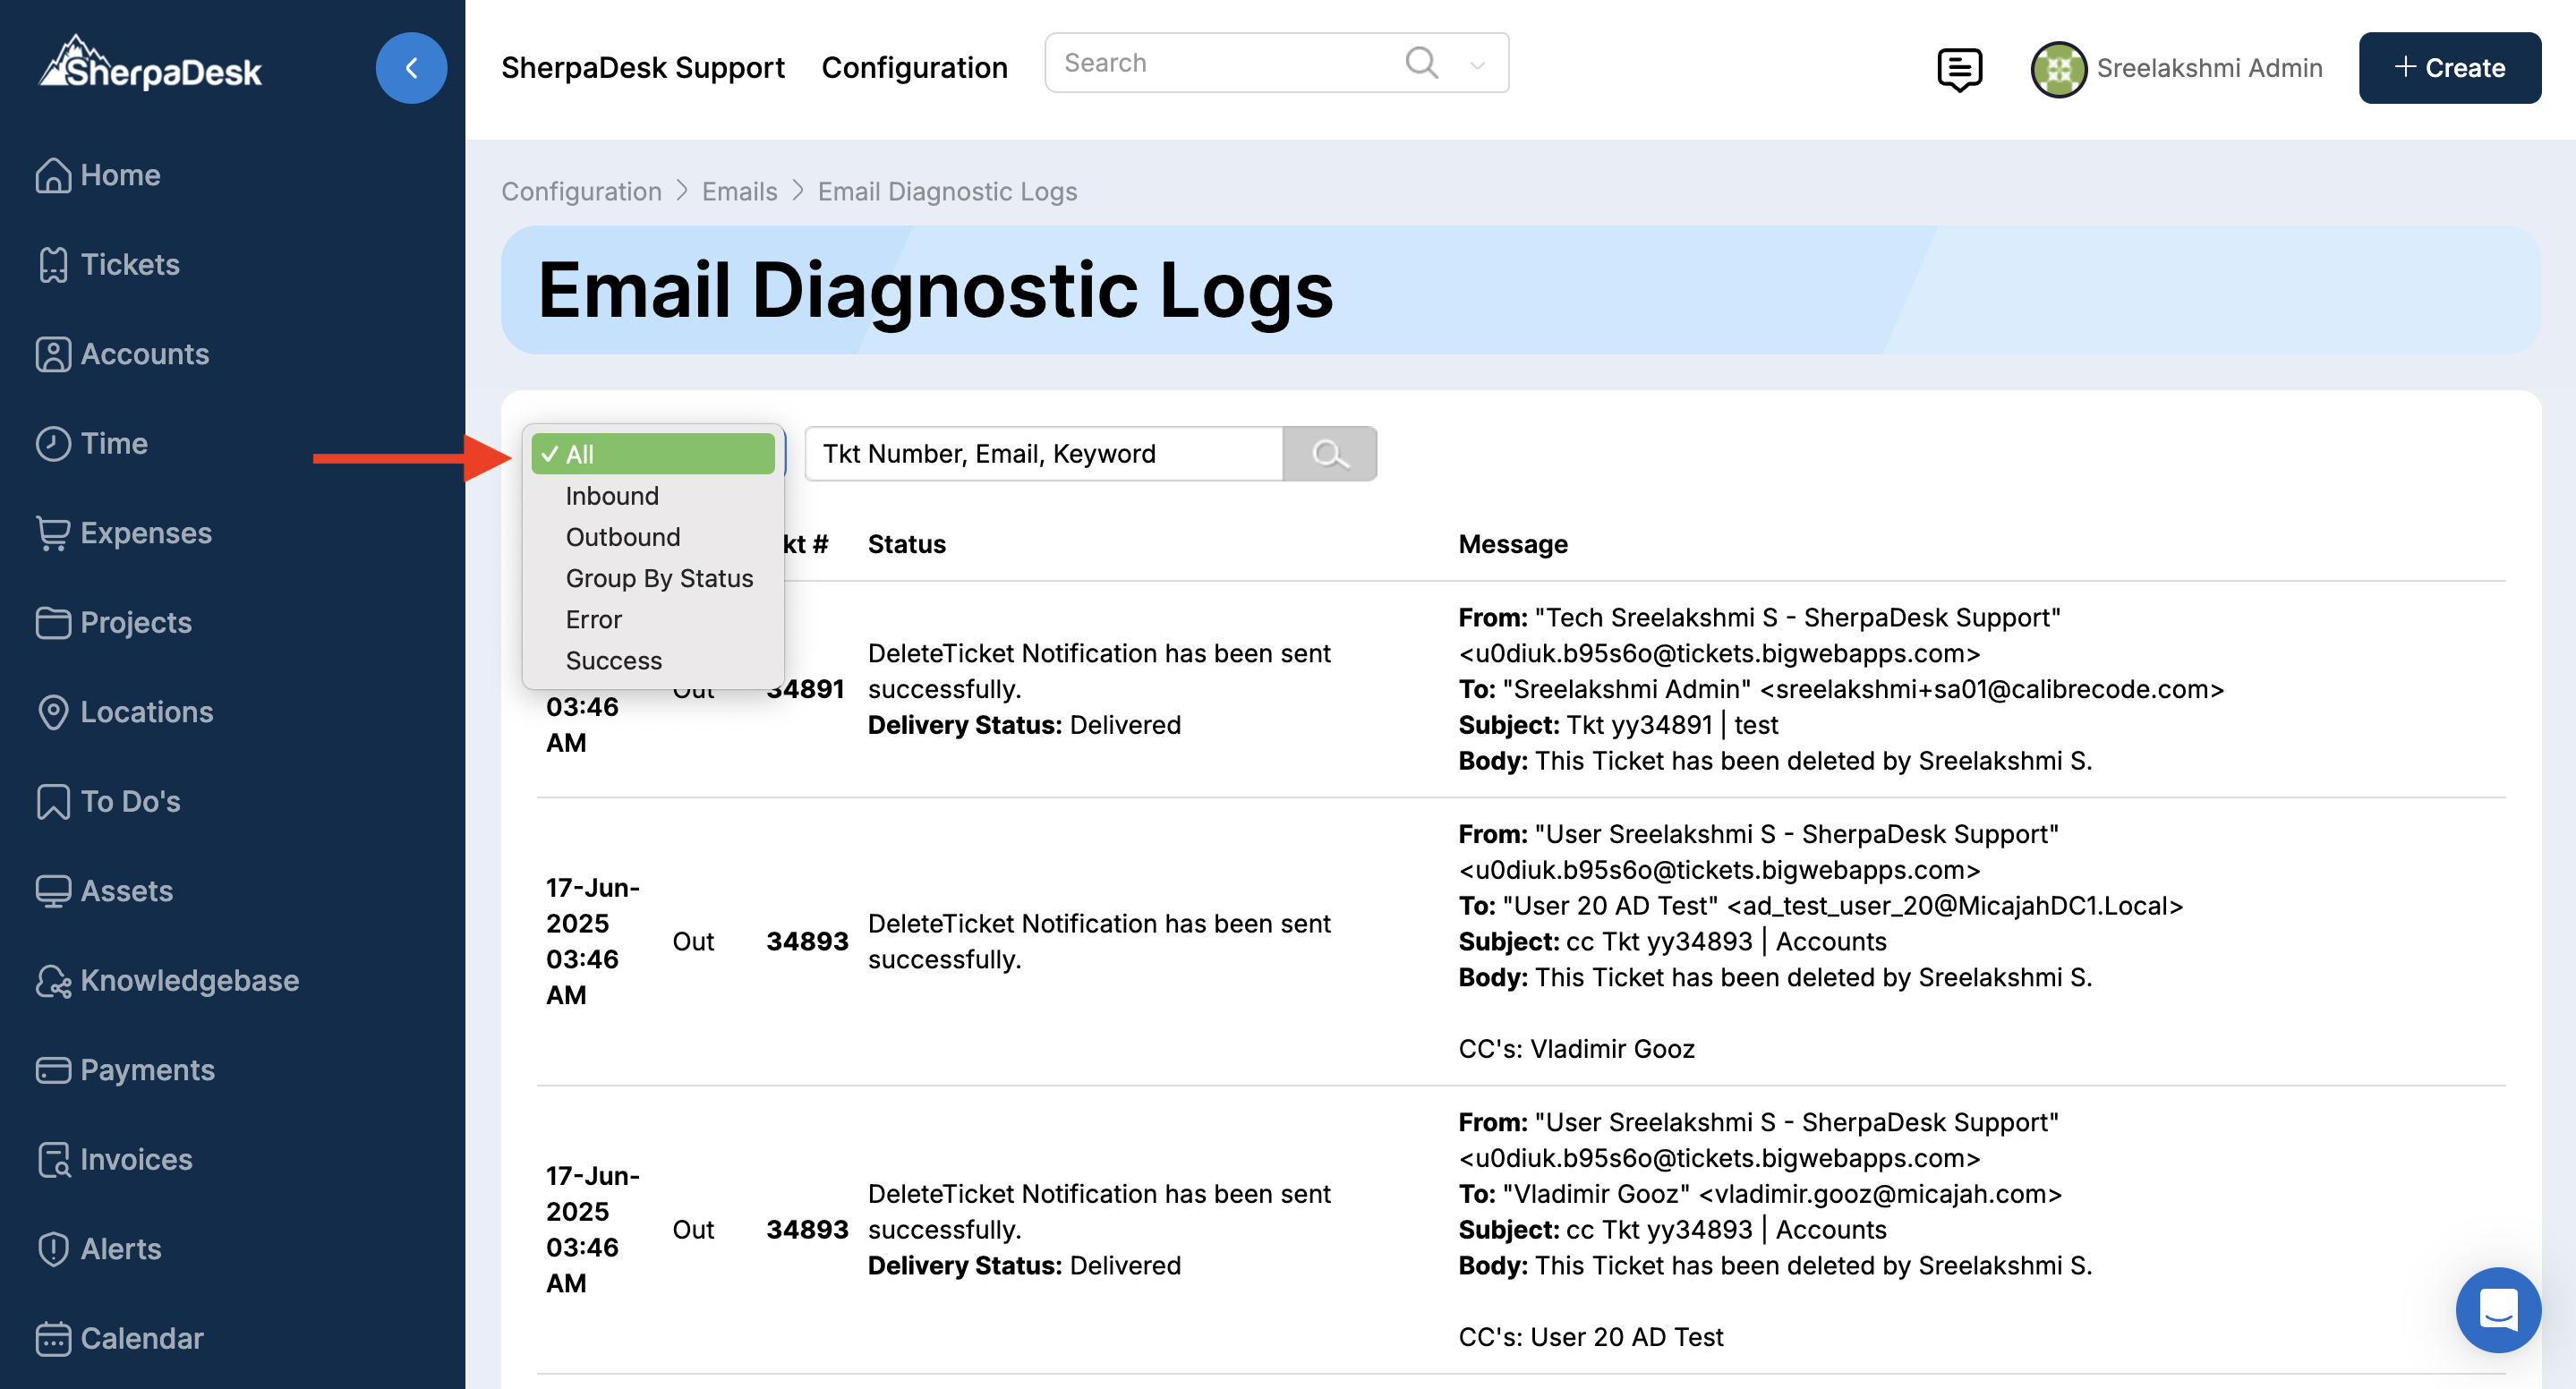
Task: Click the Accounts icon in sidebar
Action: [x=53, y=354]
